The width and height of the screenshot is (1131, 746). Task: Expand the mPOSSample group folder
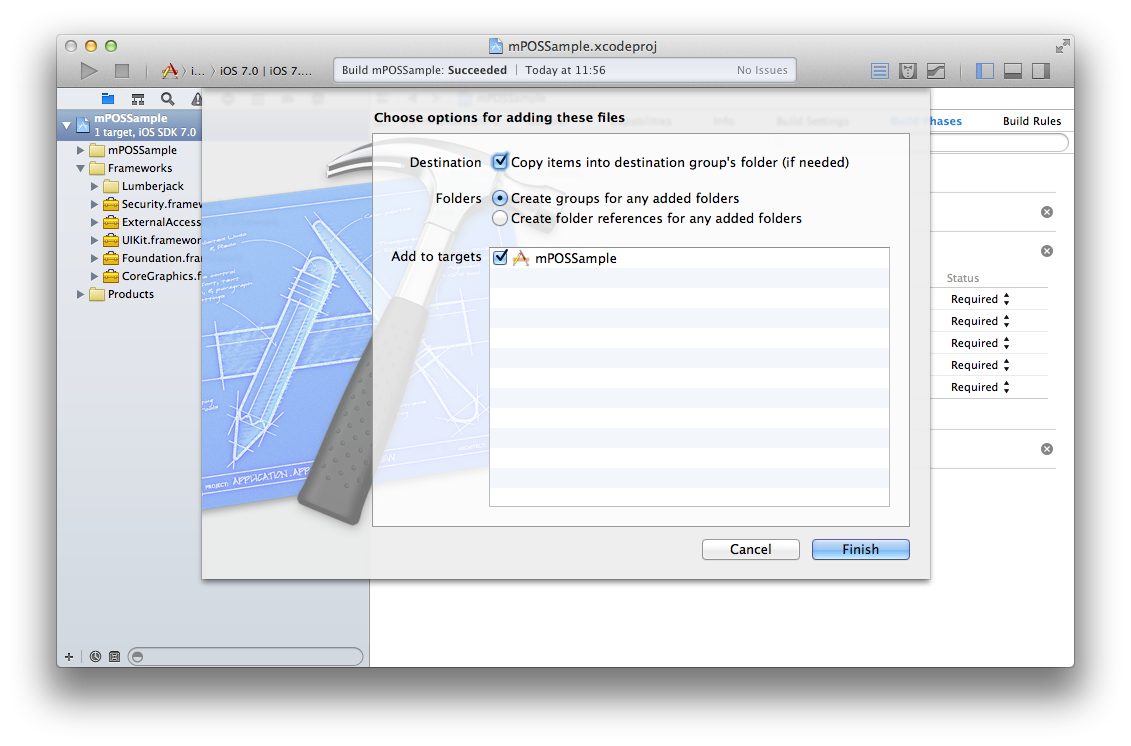[x=80, y=150]
